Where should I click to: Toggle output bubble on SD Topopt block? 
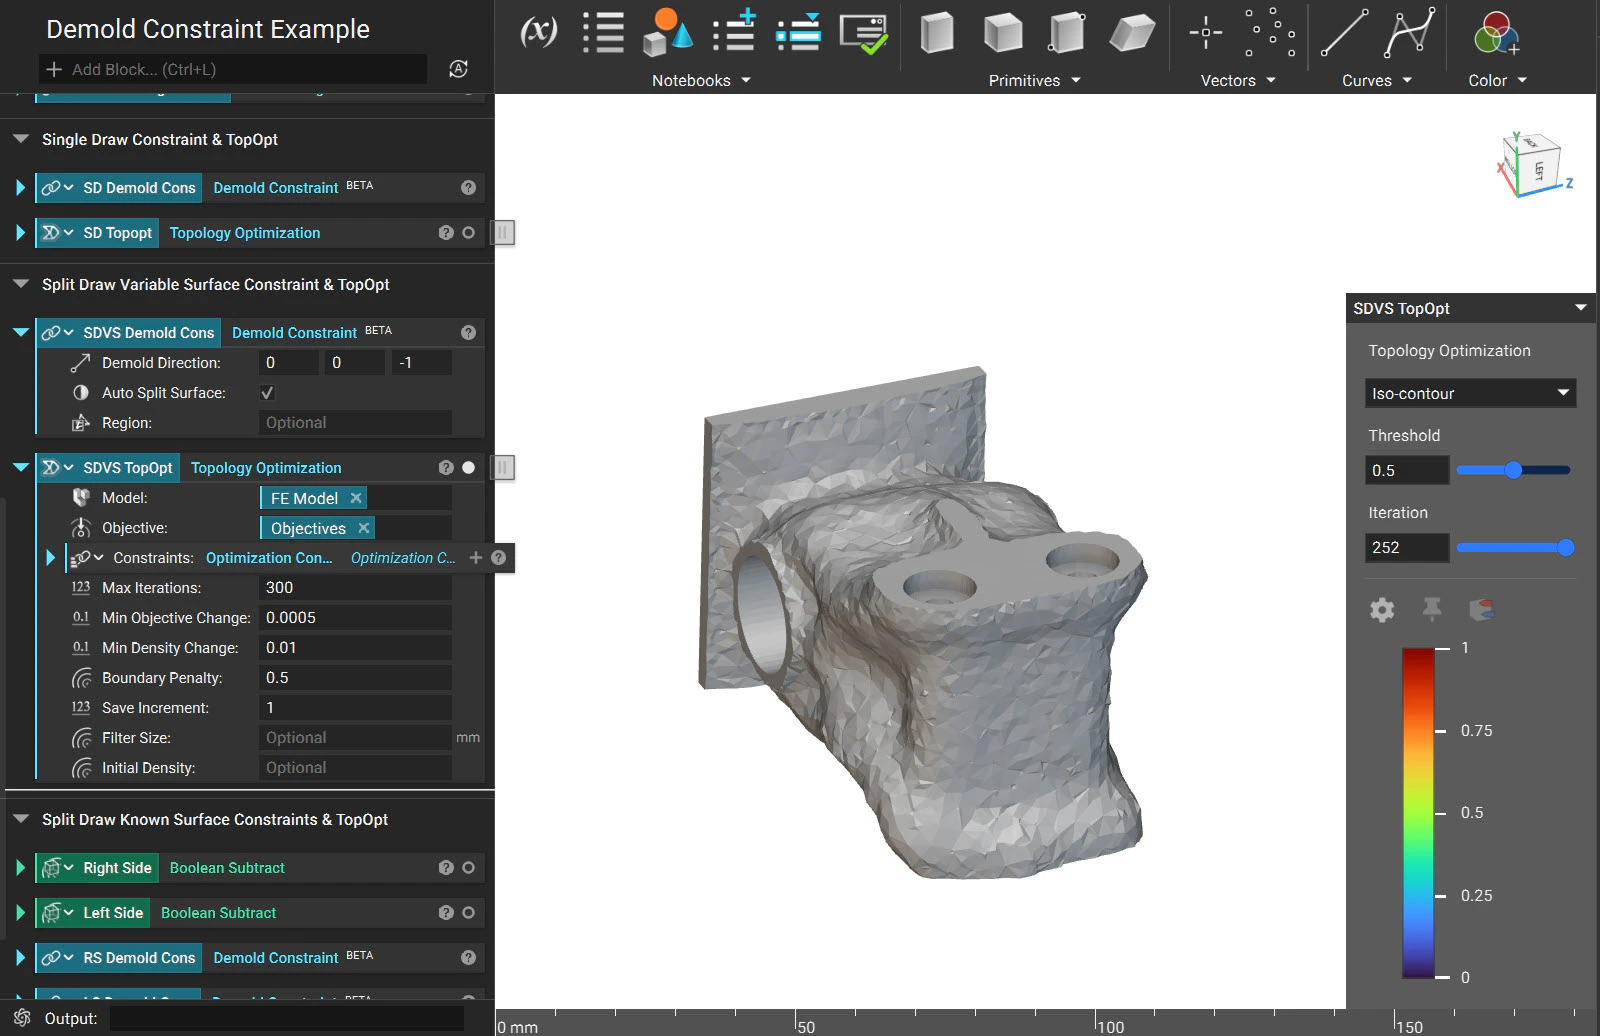point(468,232)
